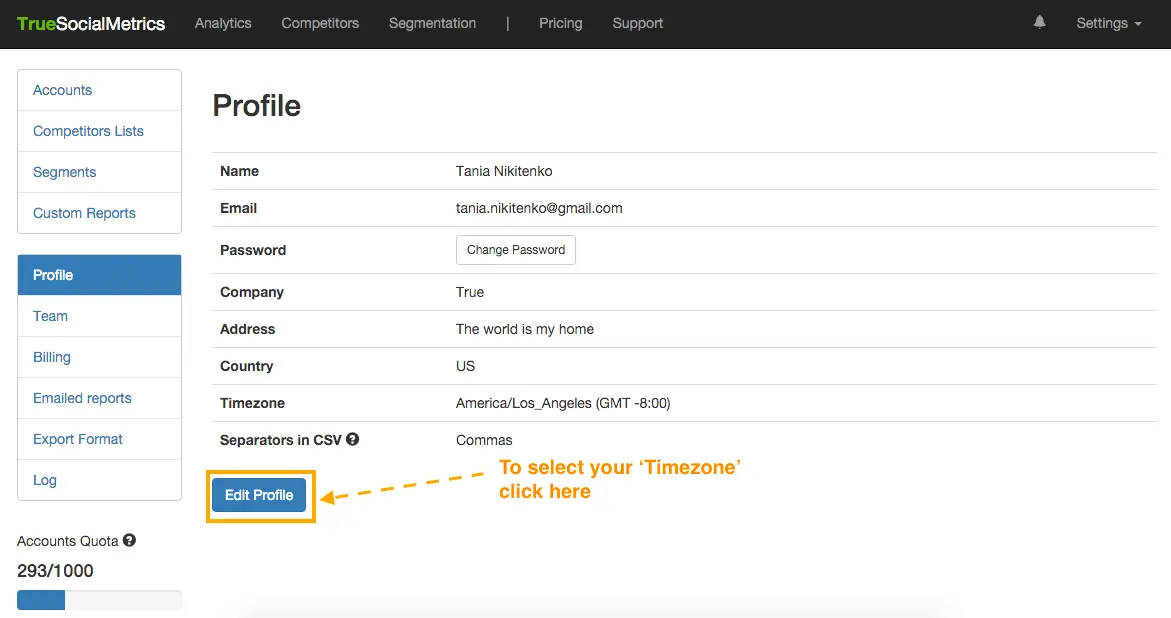Open Competitors Lists in sidebar
This screenshot has width=1171, height=618.
pos(88,131)
